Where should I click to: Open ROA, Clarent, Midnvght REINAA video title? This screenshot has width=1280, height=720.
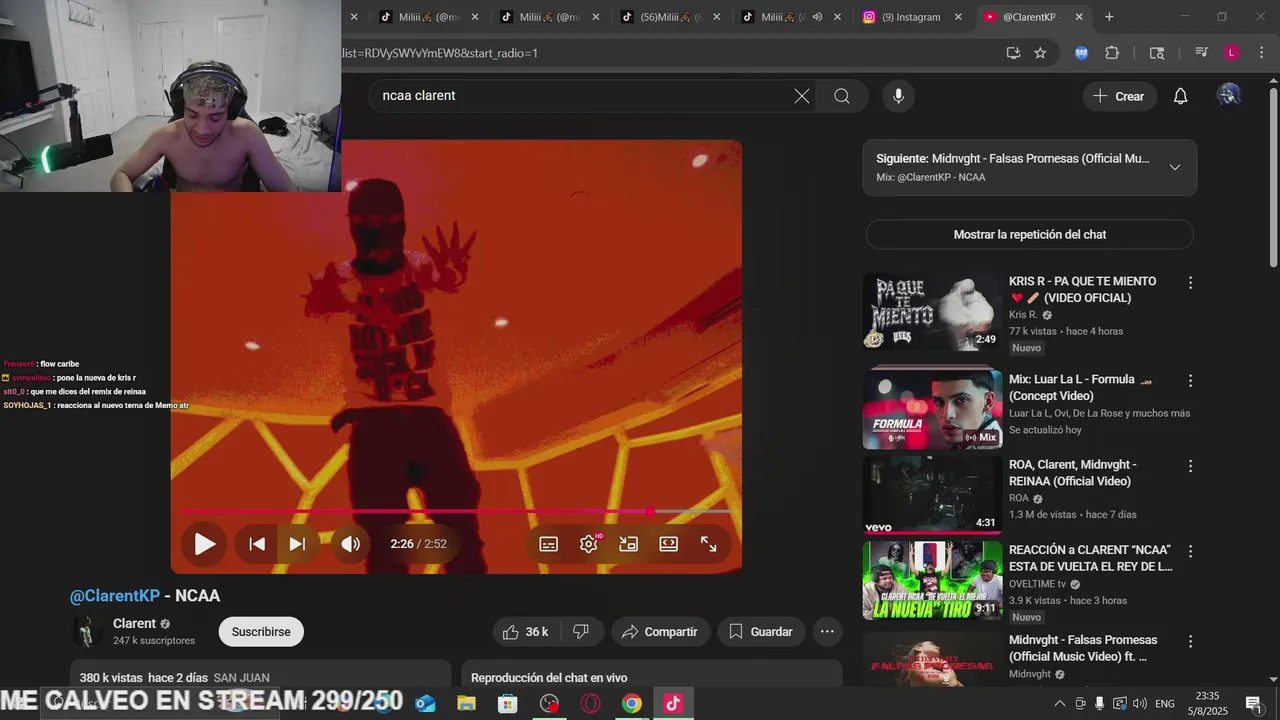pos(1073,473)
